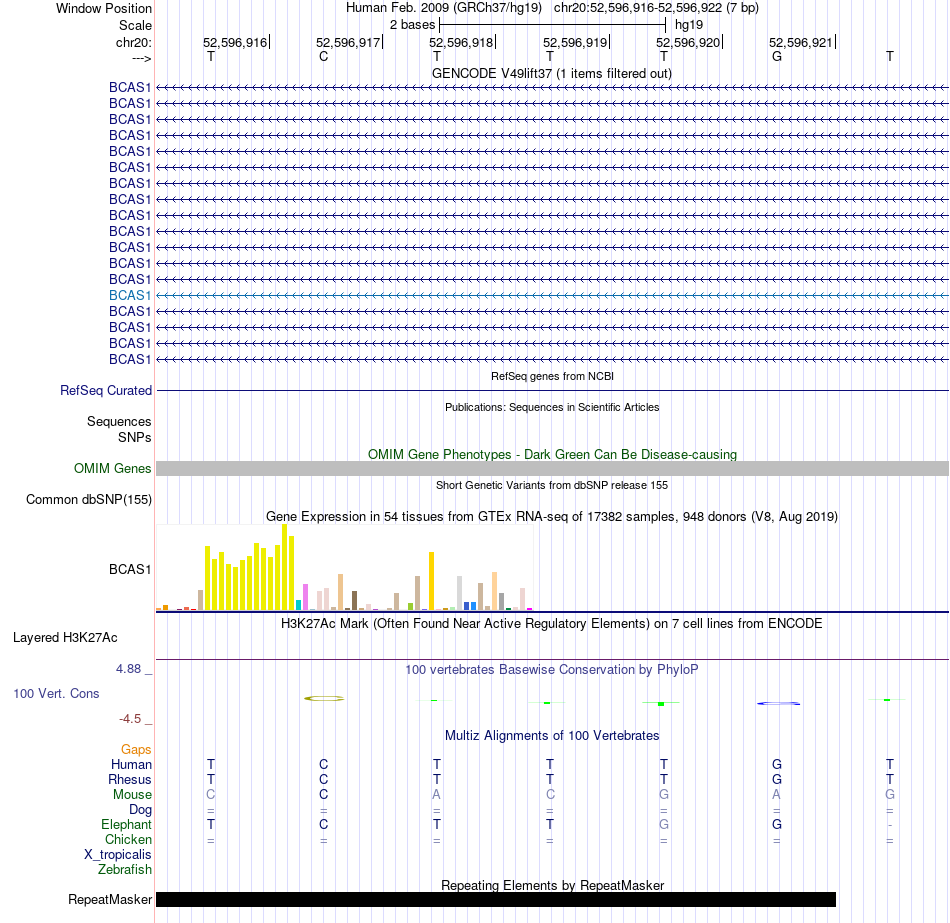Click the Common dbSNP(155) track label
Image resolution: width=950 pixels, height=923 pixels.
(88, 499)
